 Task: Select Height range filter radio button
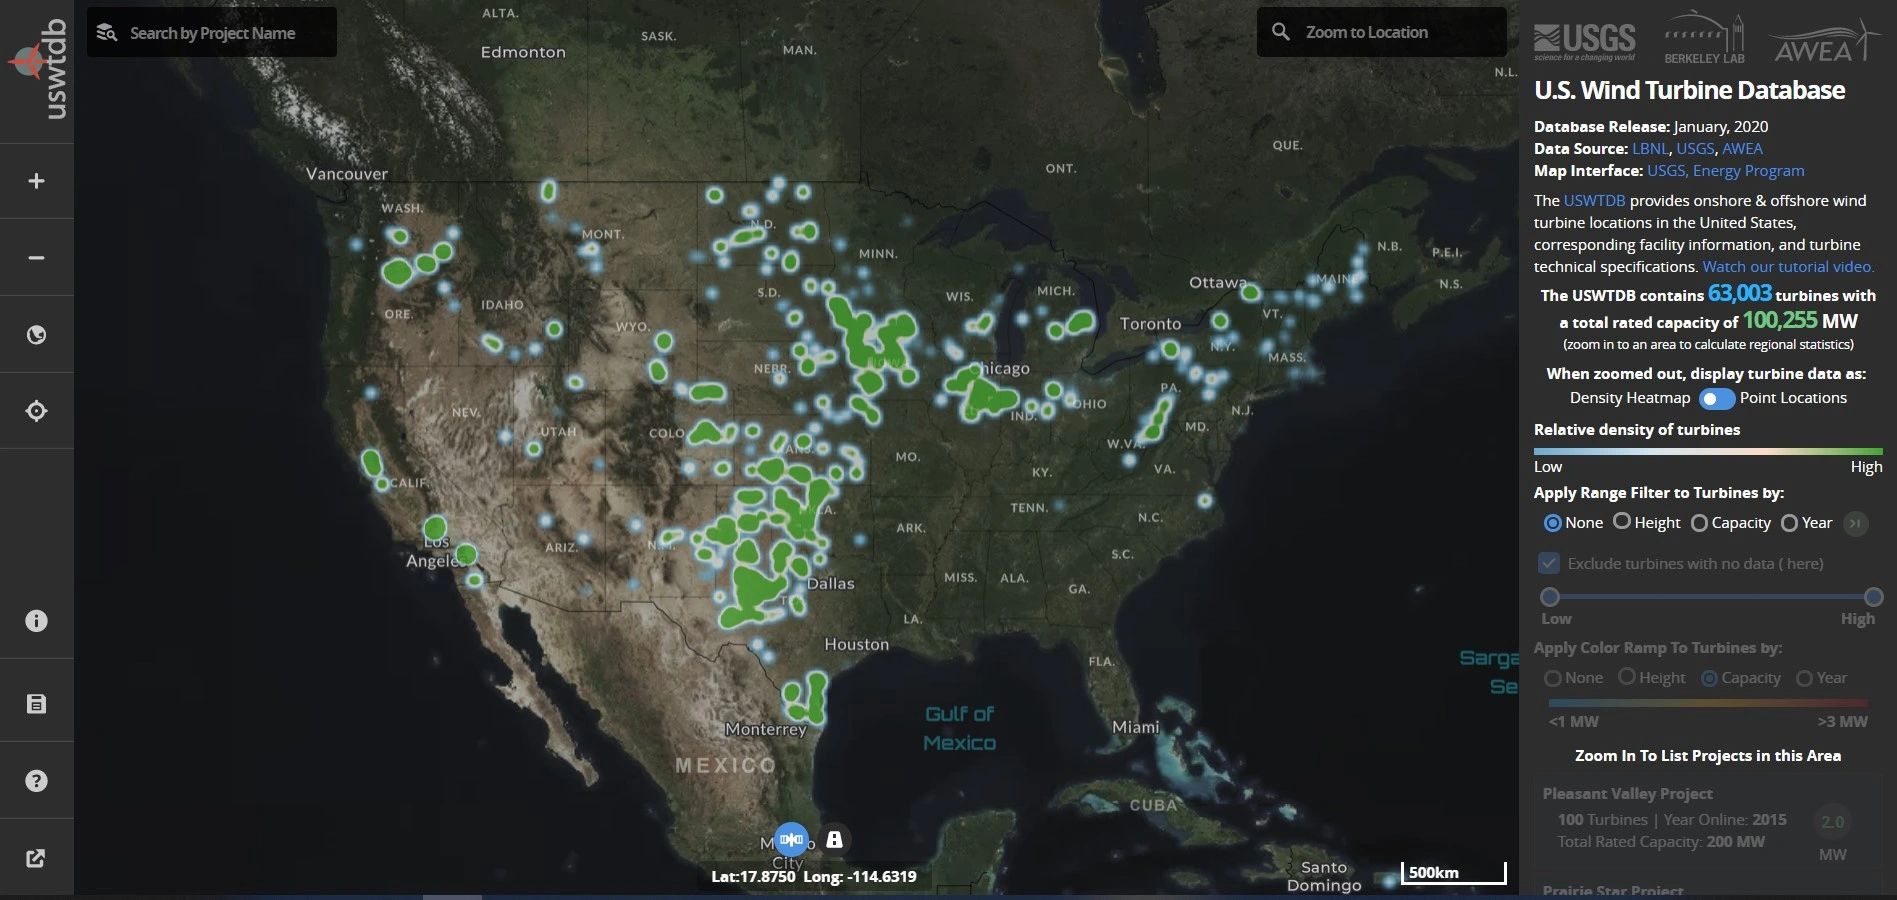coord(1622,522)
